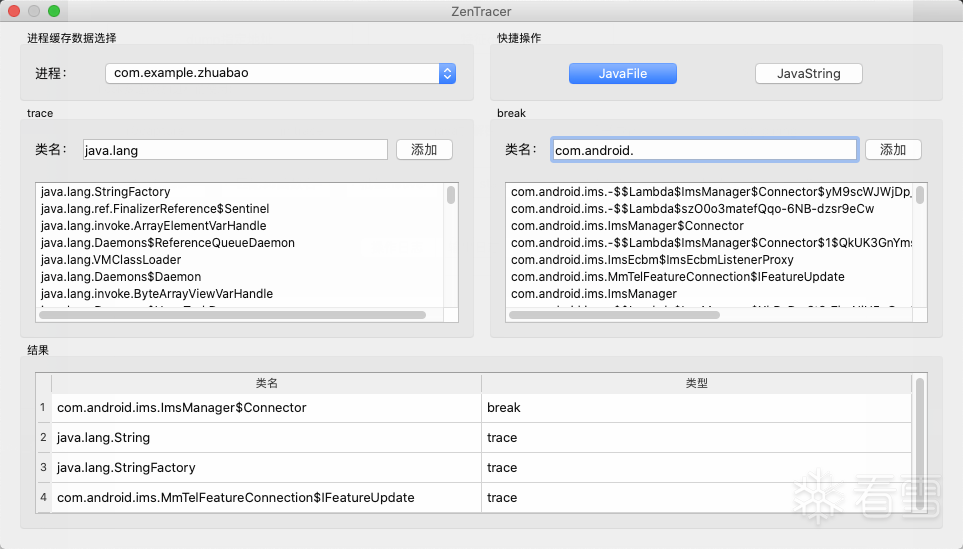The height and width of the screenshot is (549, 963).
Task: Click the trace 添加 button
Action: (424, 150)
